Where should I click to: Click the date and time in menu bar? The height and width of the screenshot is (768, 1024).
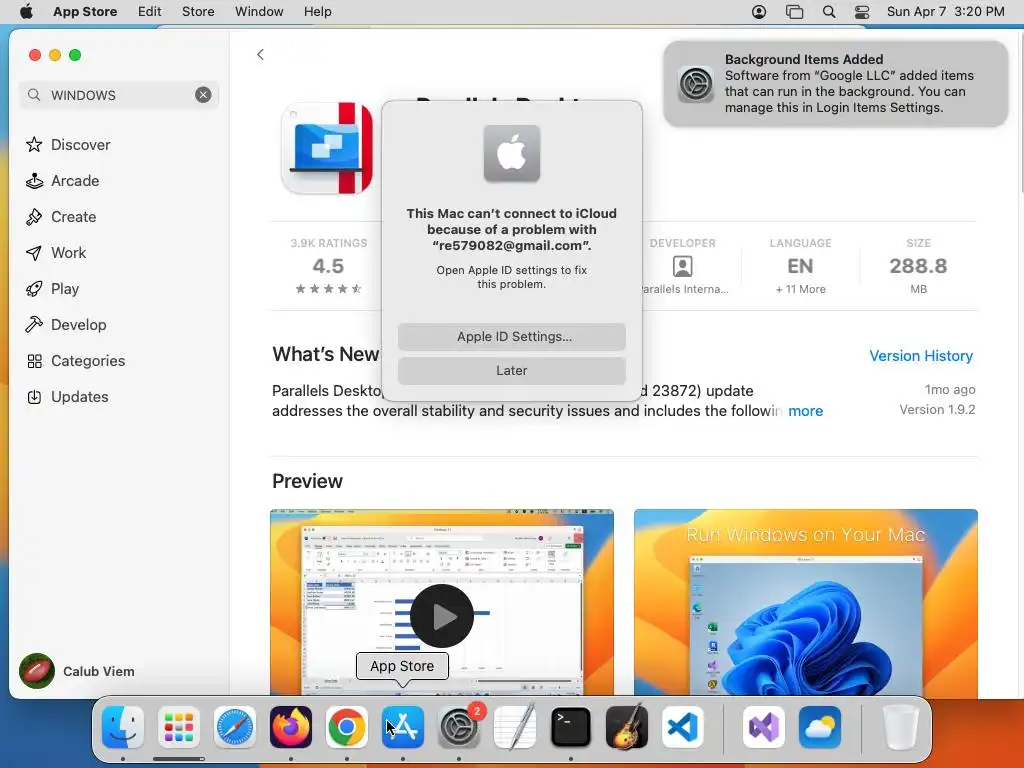[x=946, y=12]
